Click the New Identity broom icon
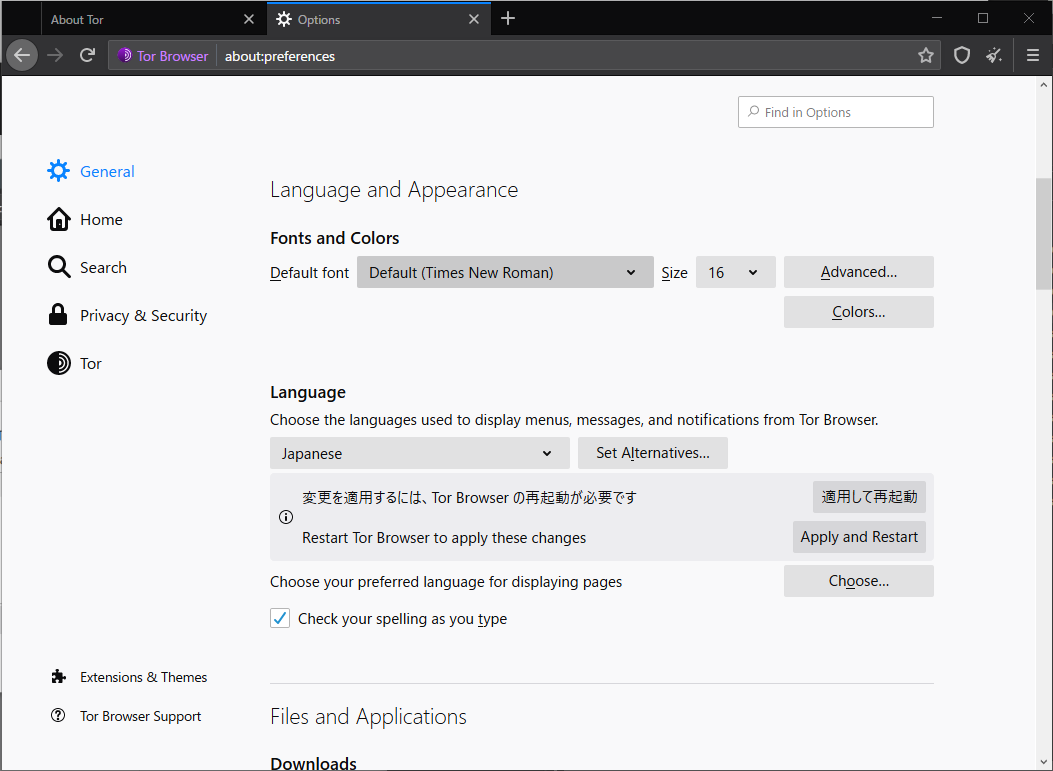 click(x=994, y=56)
